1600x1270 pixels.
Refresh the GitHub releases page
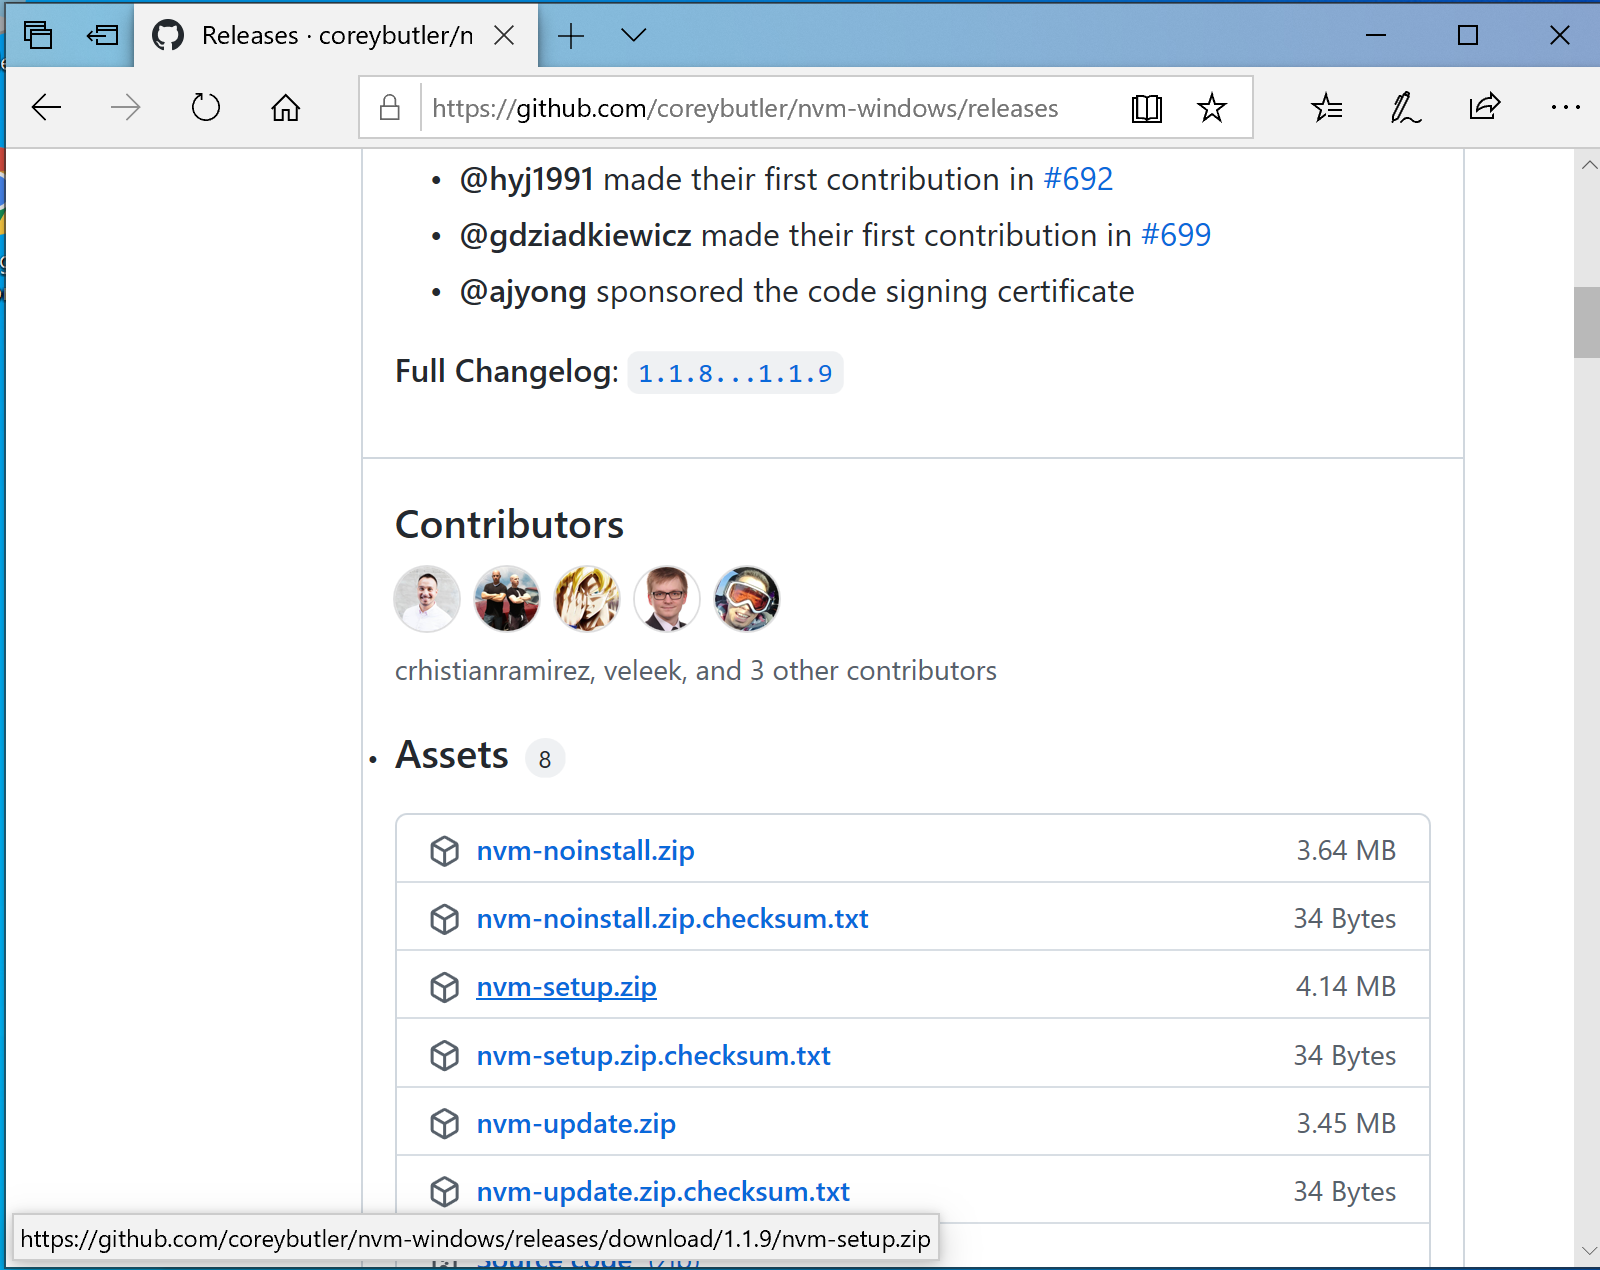point(205,107)
